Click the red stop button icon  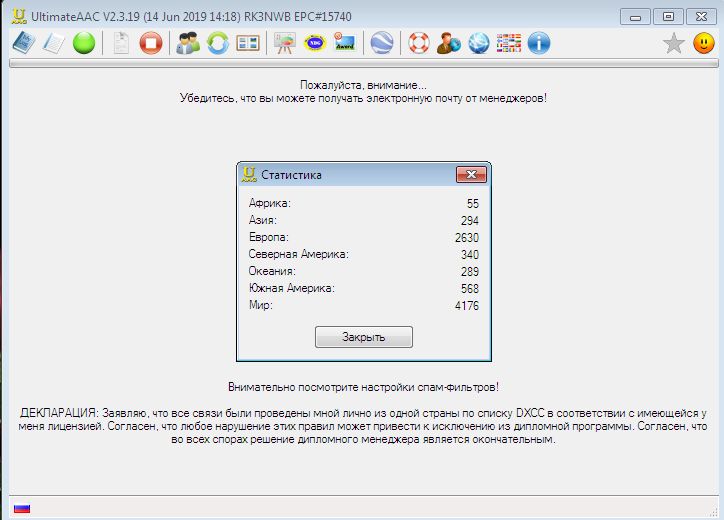coord(151,43)
